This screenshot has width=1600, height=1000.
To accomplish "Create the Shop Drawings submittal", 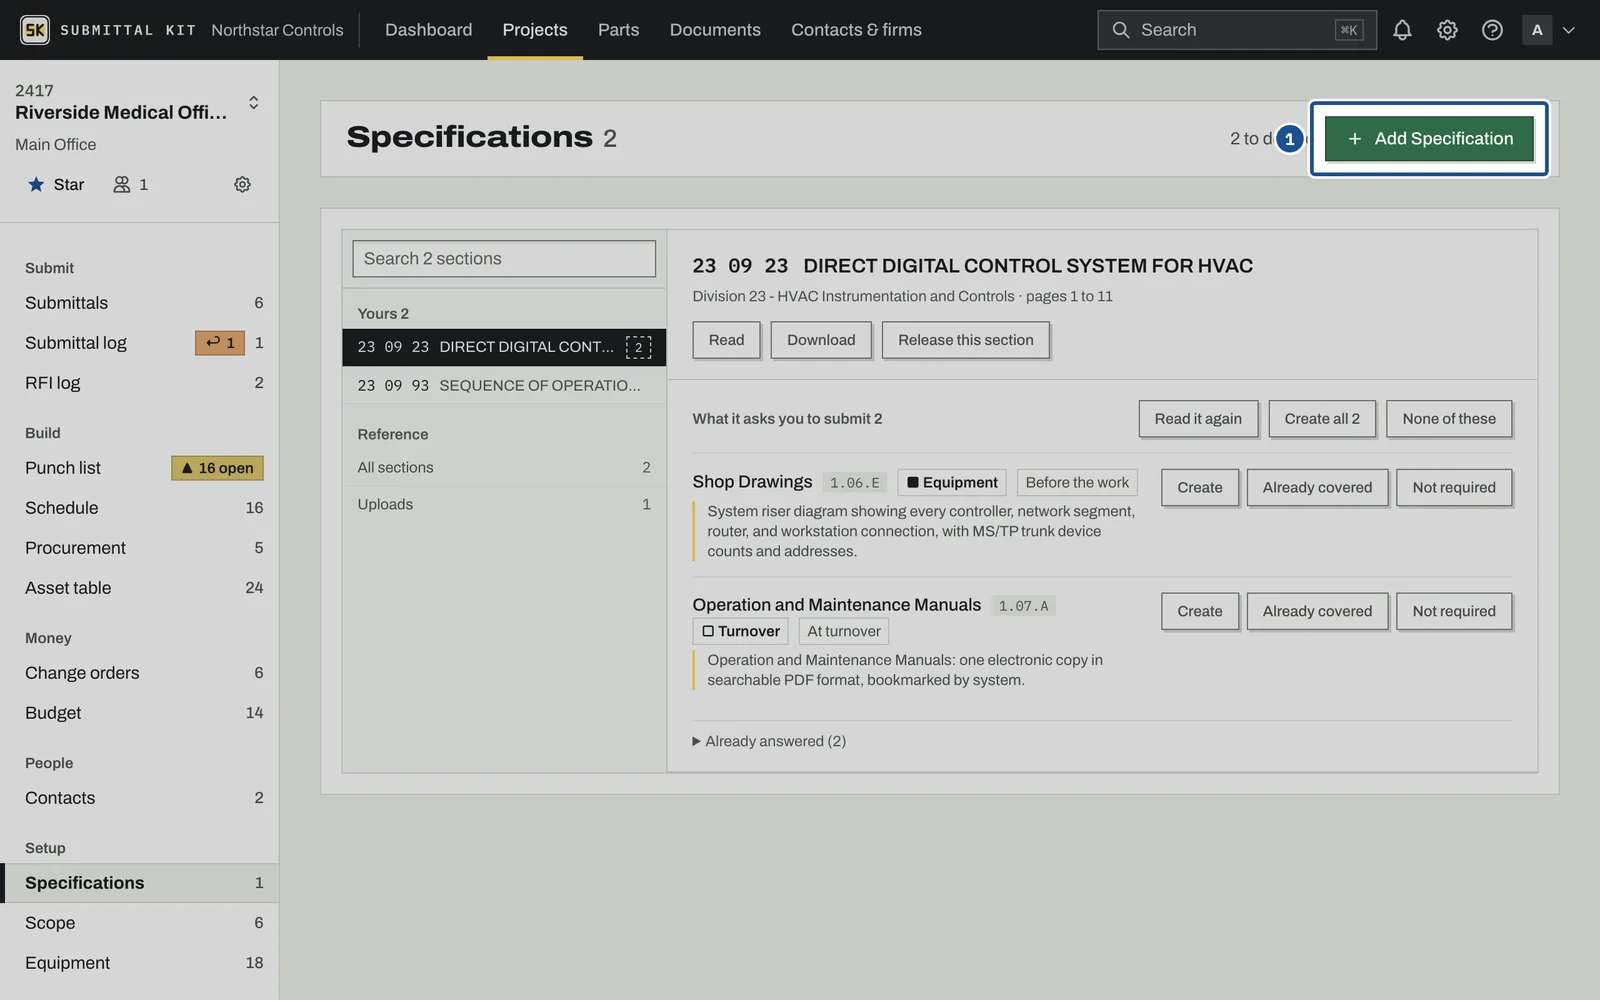I will pos(1200,488).
